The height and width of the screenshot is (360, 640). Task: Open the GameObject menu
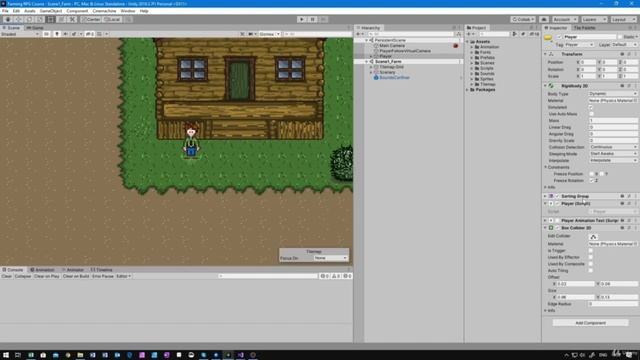[x=51, y=11]
